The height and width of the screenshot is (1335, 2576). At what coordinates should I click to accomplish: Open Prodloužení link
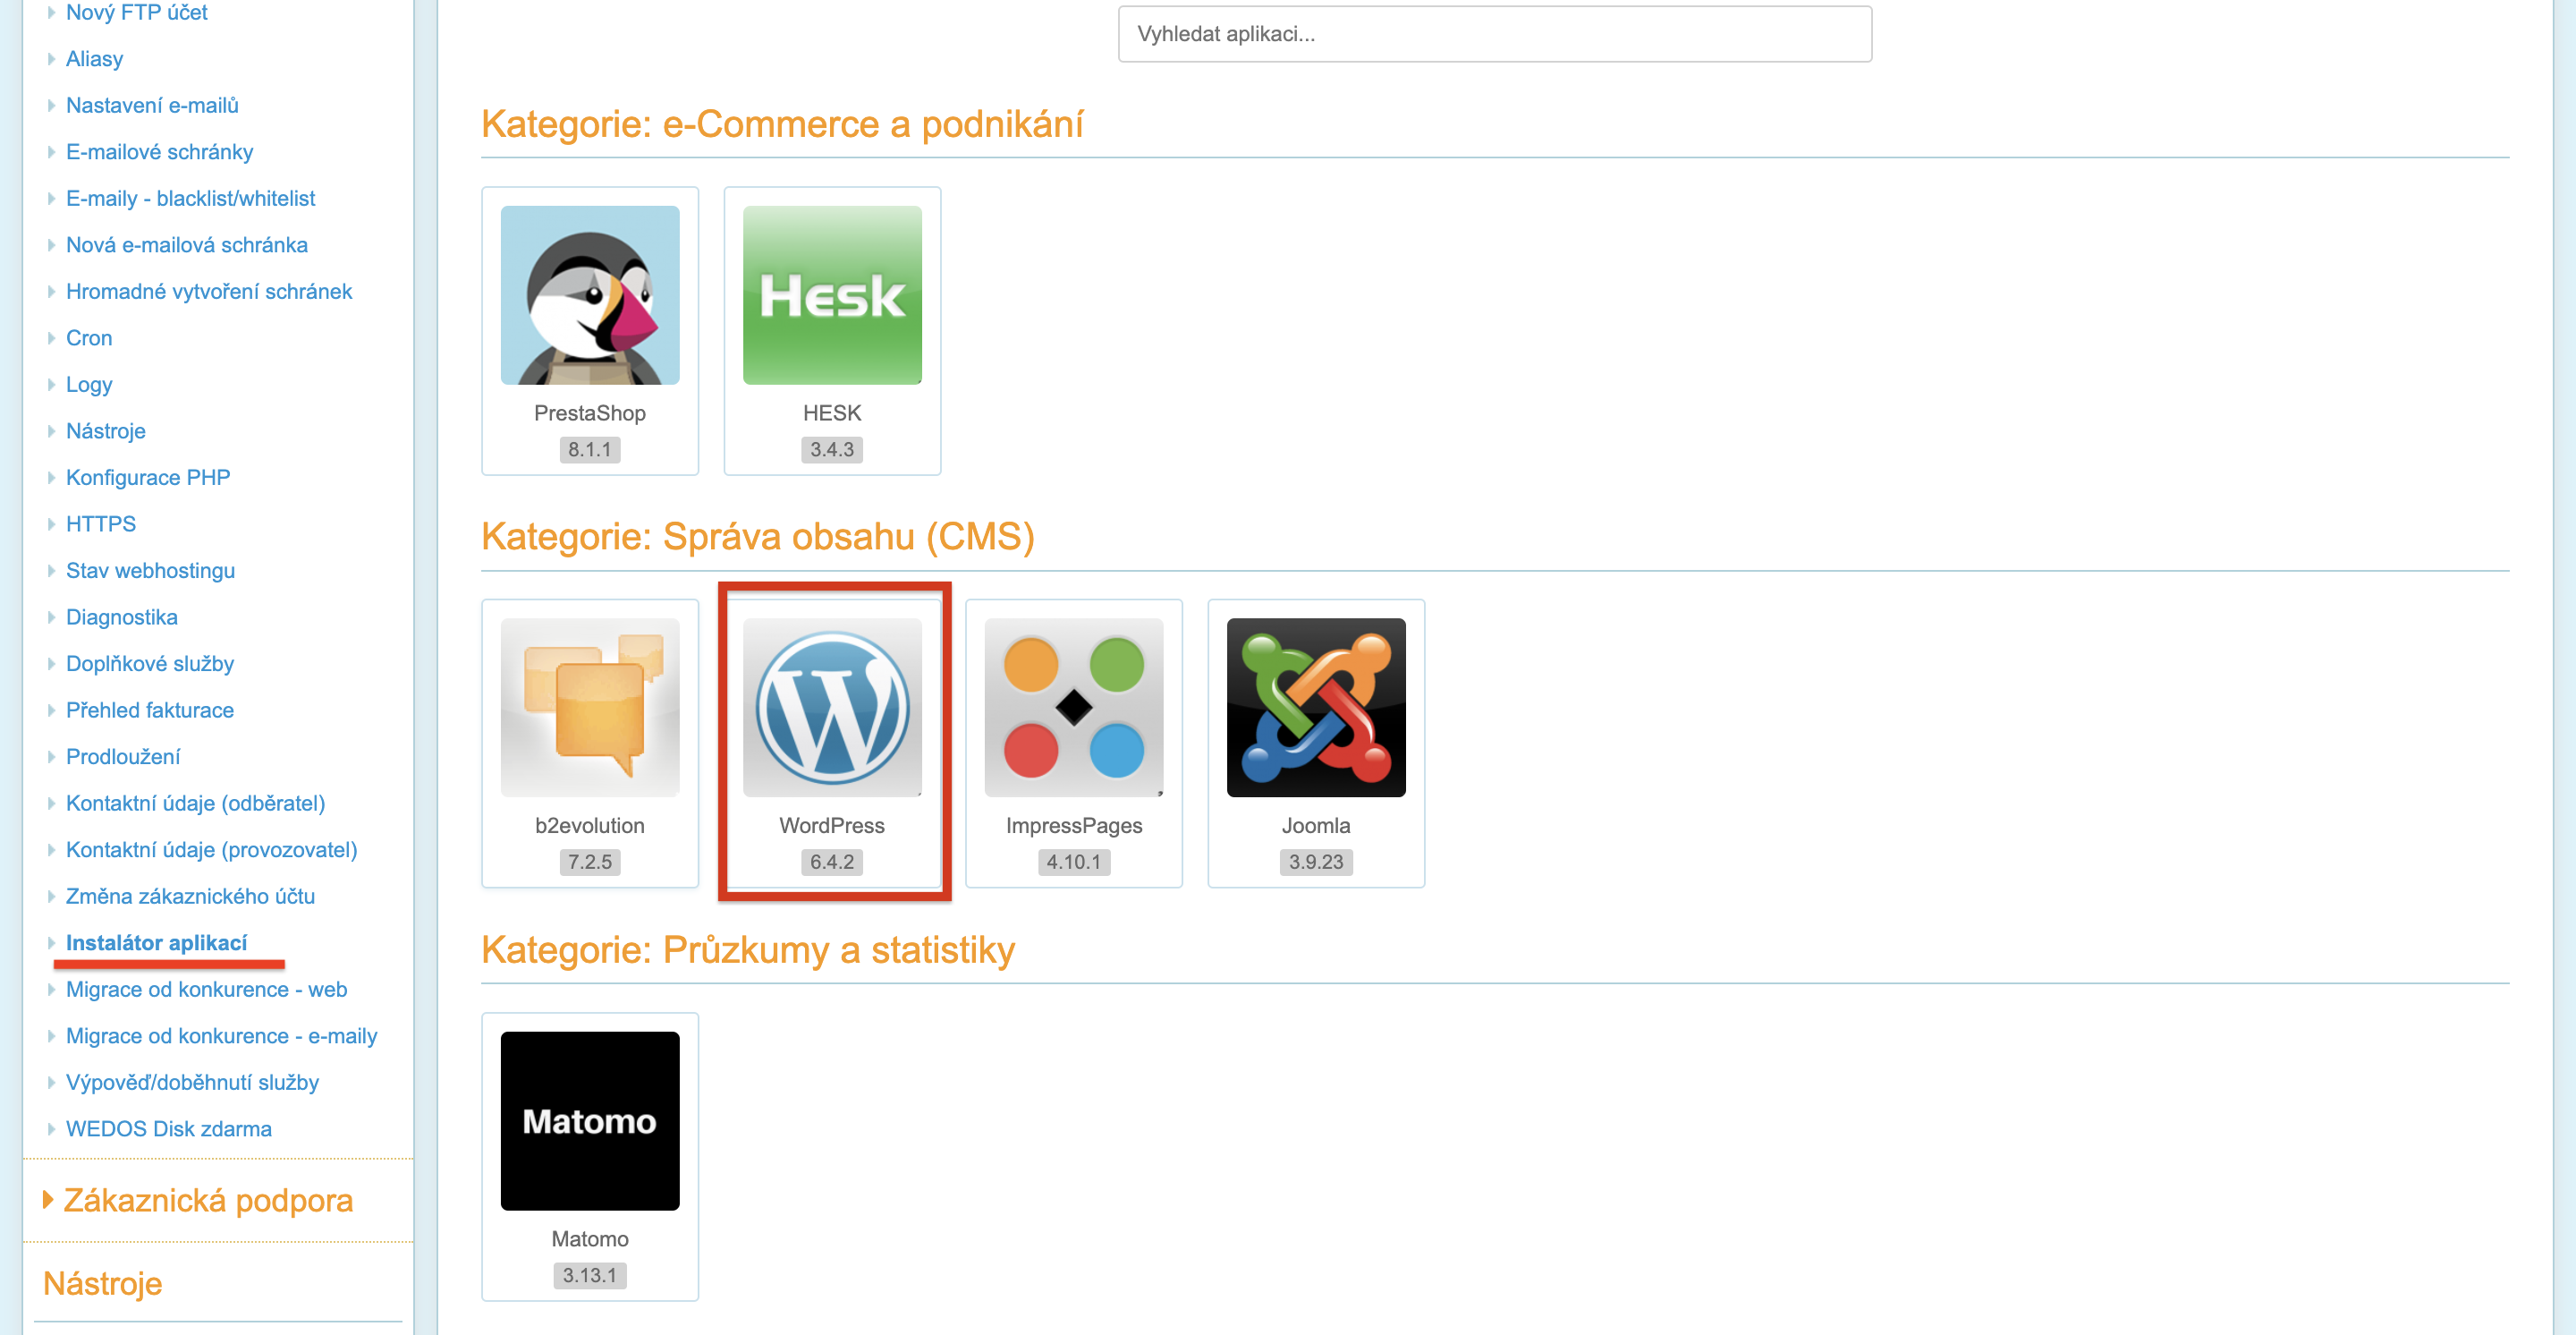tap(123, 757)
